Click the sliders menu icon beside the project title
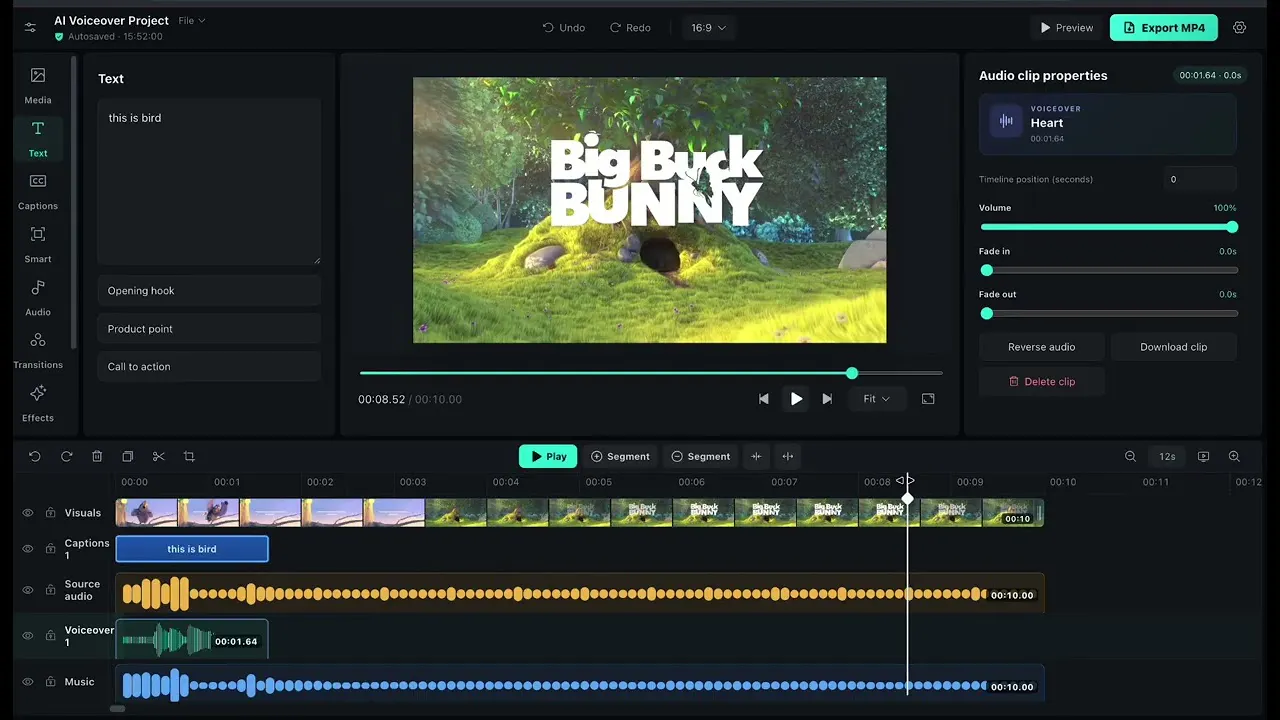This screenshot has height=720, width=1280. (x=31, y=28)
